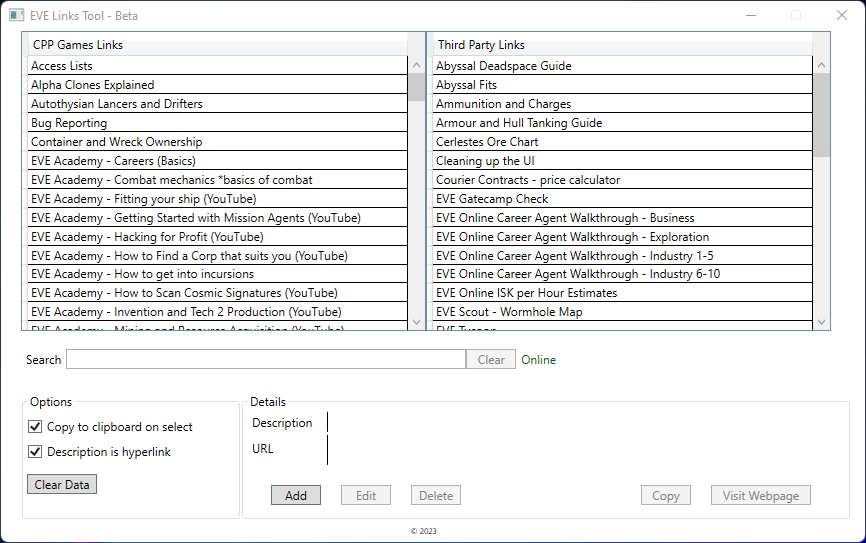866x543 pixels.
Task: Select Getting Started with Mission Agents row
Action: 218,218
